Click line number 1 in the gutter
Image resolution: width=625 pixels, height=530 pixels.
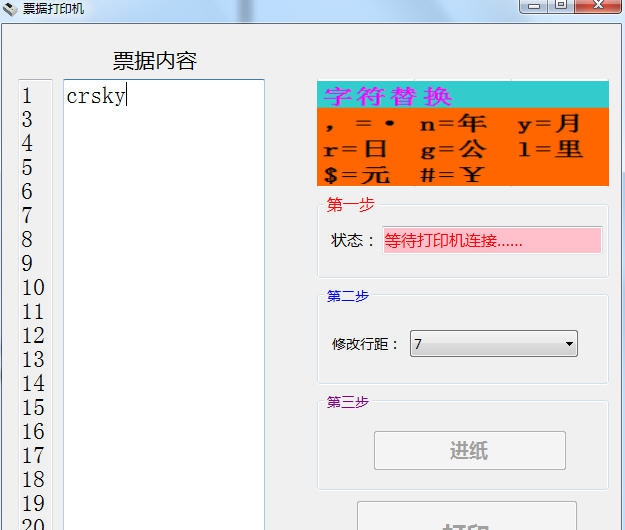27,96
